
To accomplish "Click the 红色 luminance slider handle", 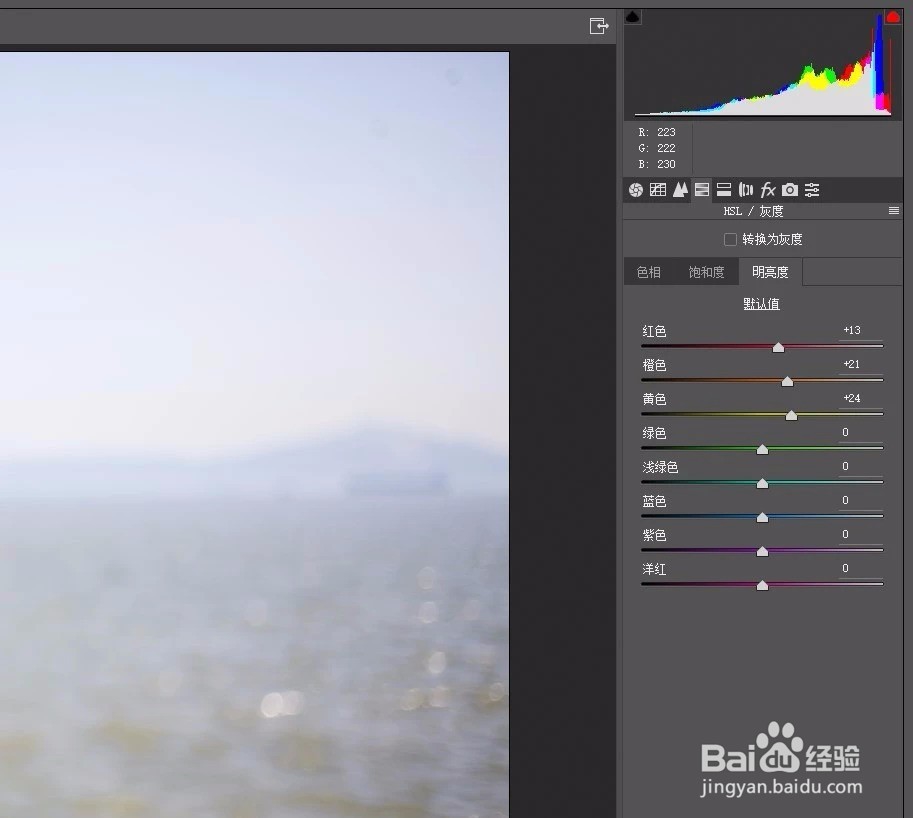I will (x=778, y=348).
